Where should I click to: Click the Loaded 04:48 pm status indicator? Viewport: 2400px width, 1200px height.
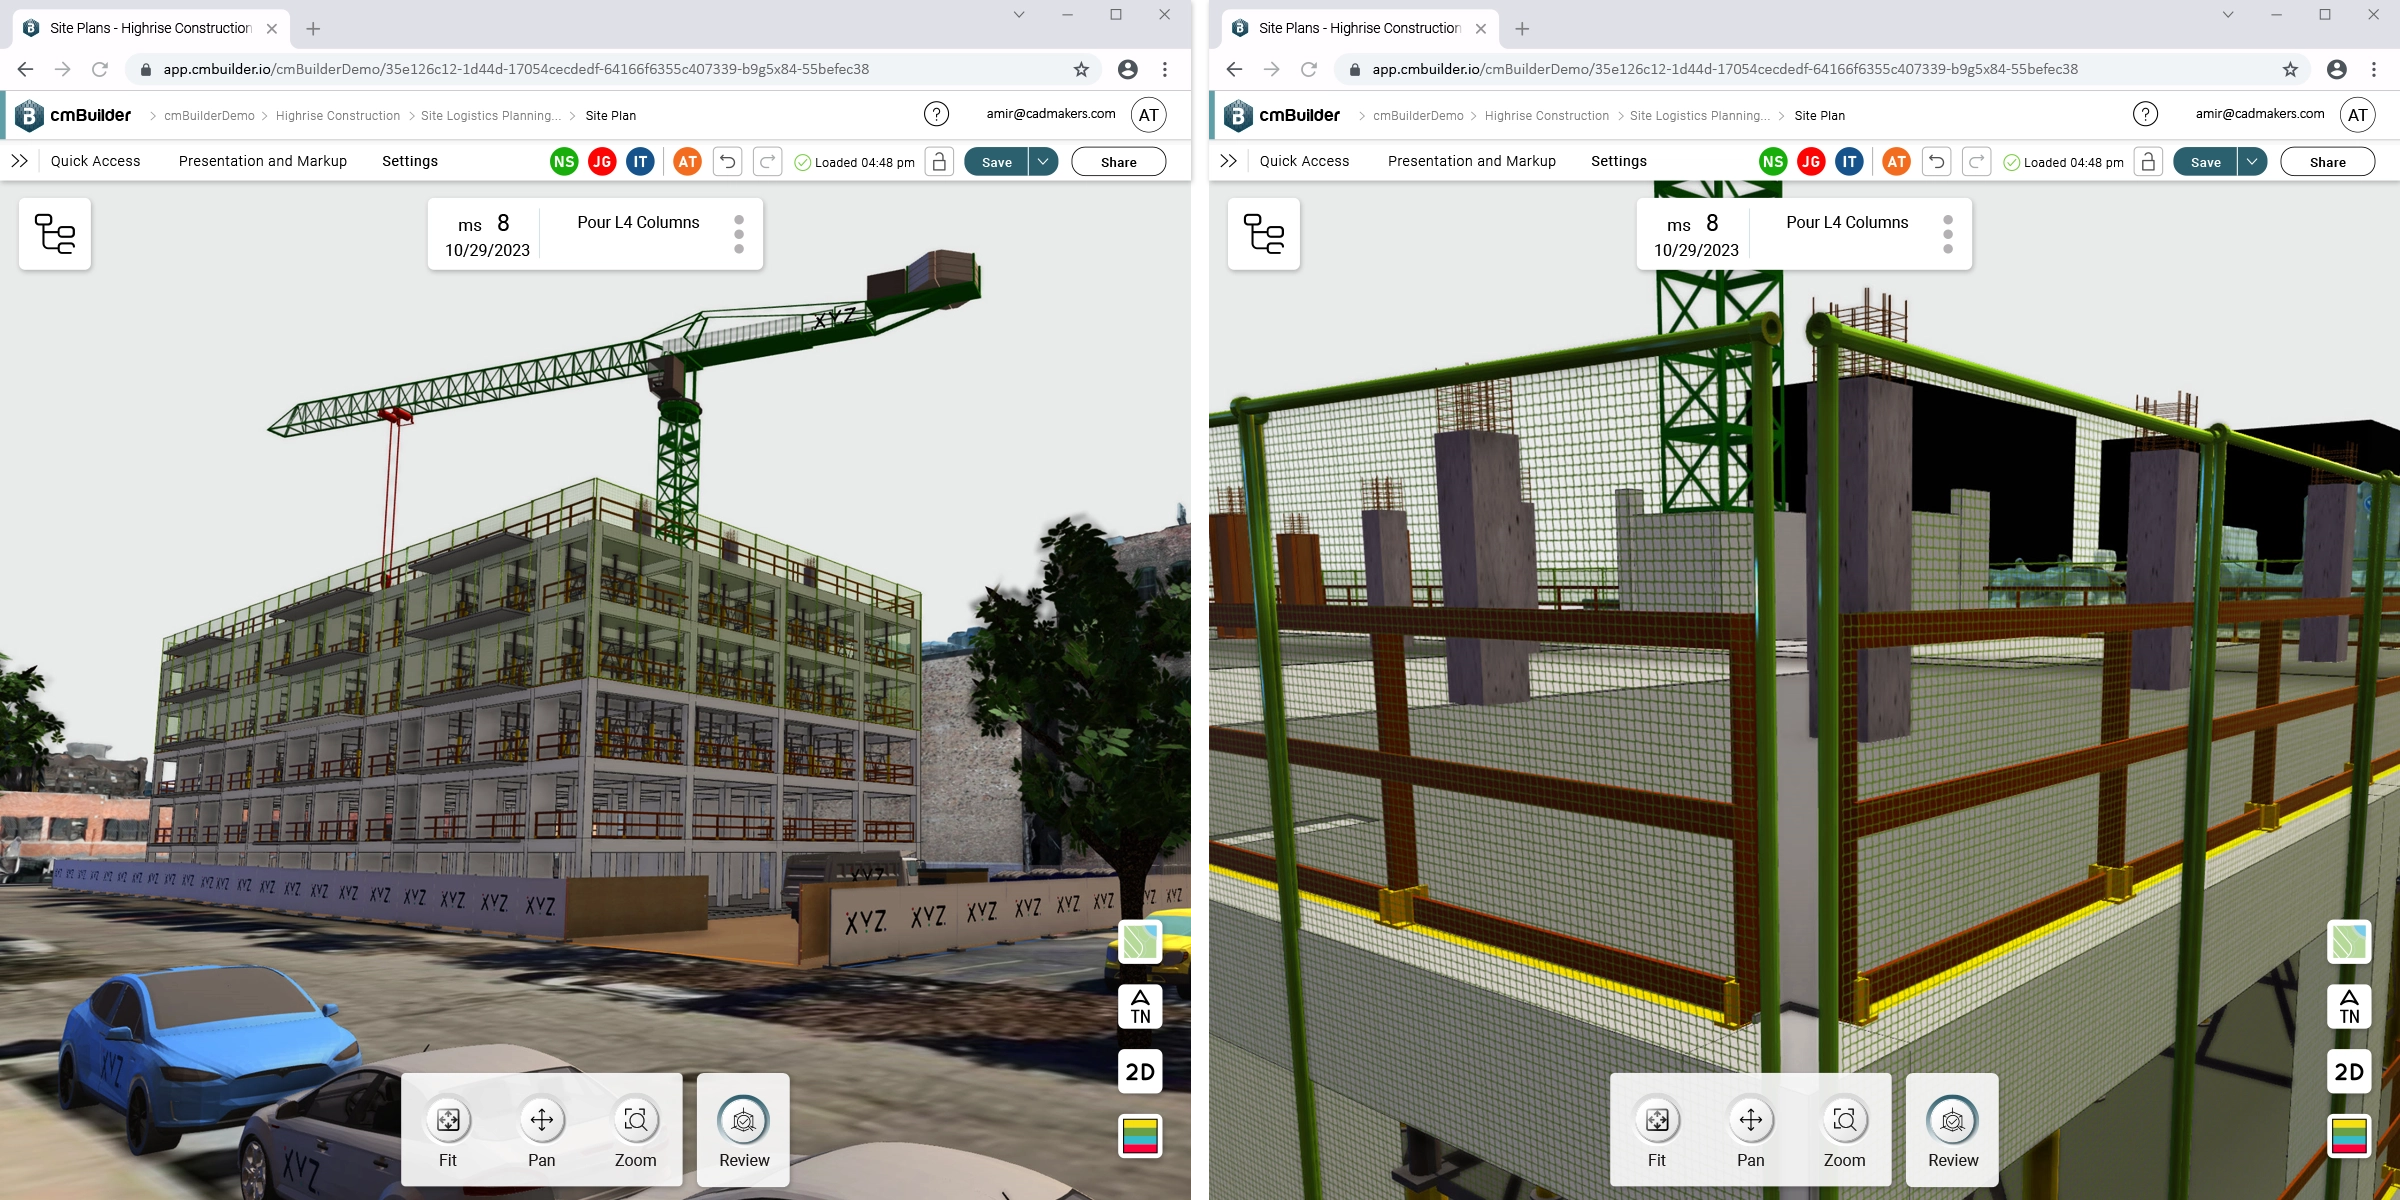click(x=855, y=161)
